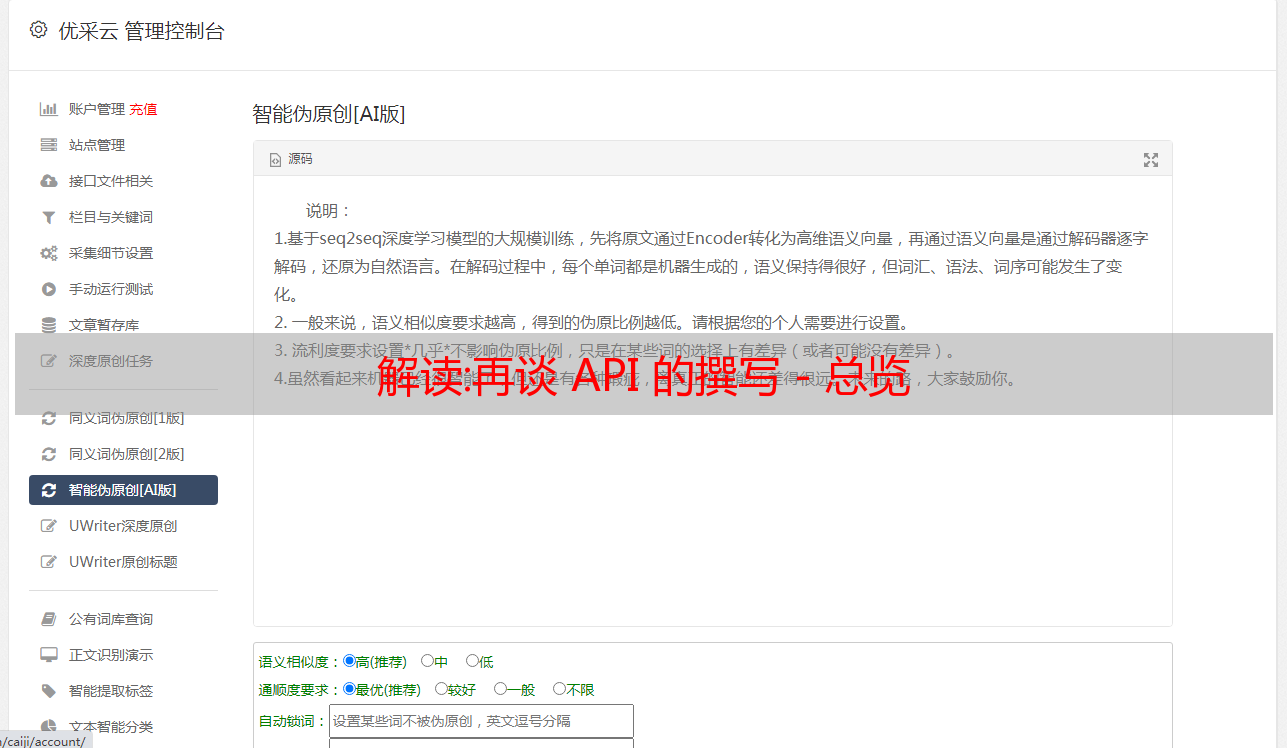Click the filter icon beside 栏目与关键词
Viewport: 1287px width, 748px height.
(48, 217)
